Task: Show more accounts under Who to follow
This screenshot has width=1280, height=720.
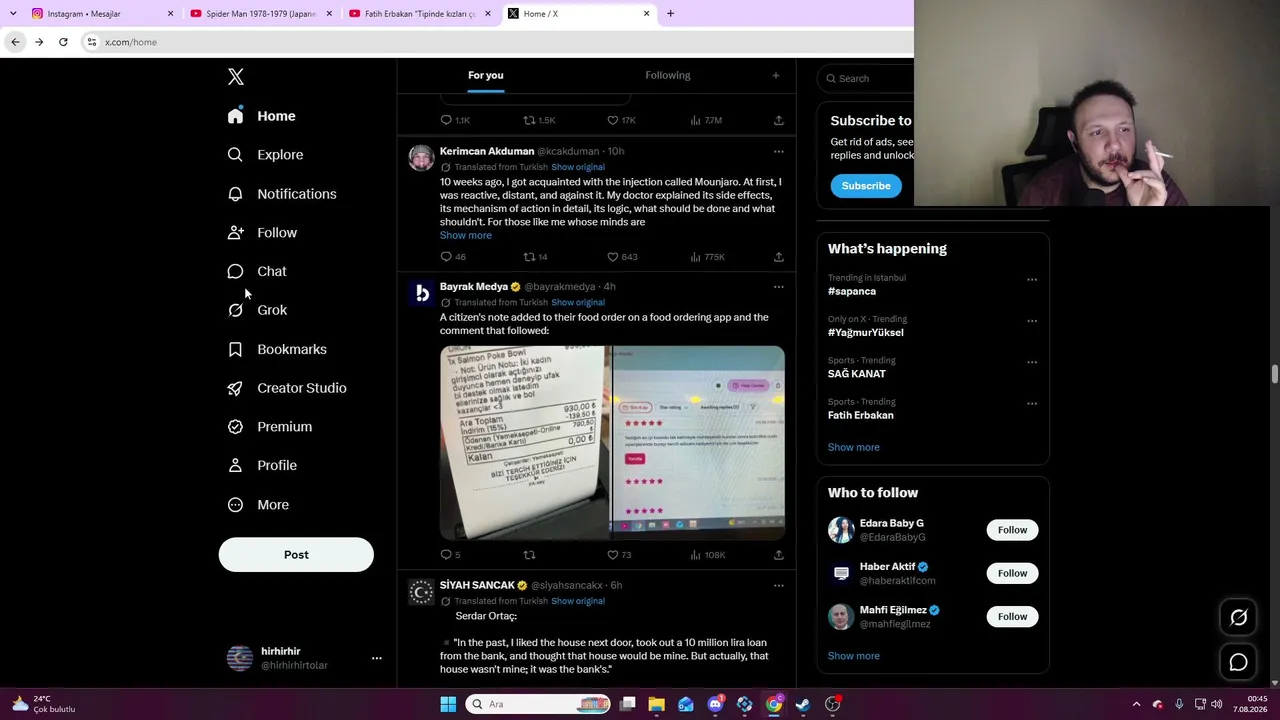Action: (x=854, y=656)
